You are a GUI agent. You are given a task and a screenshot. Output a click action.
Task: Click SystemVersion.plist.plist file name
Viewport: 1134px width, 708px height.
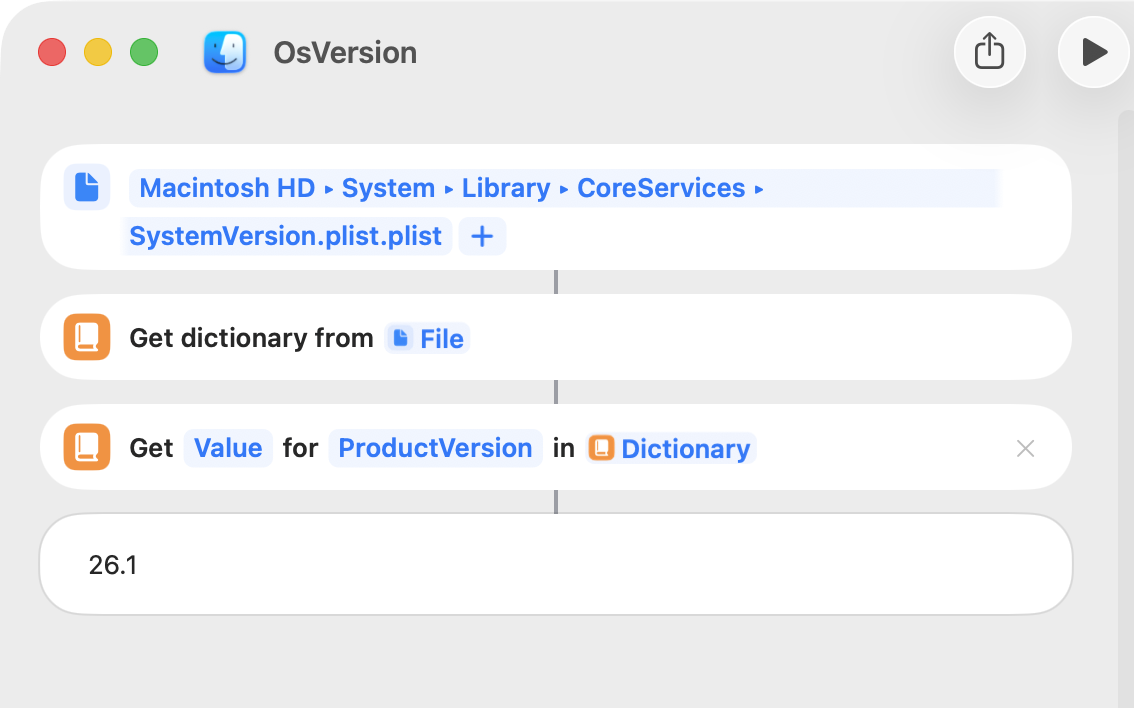tap(286, 237)
